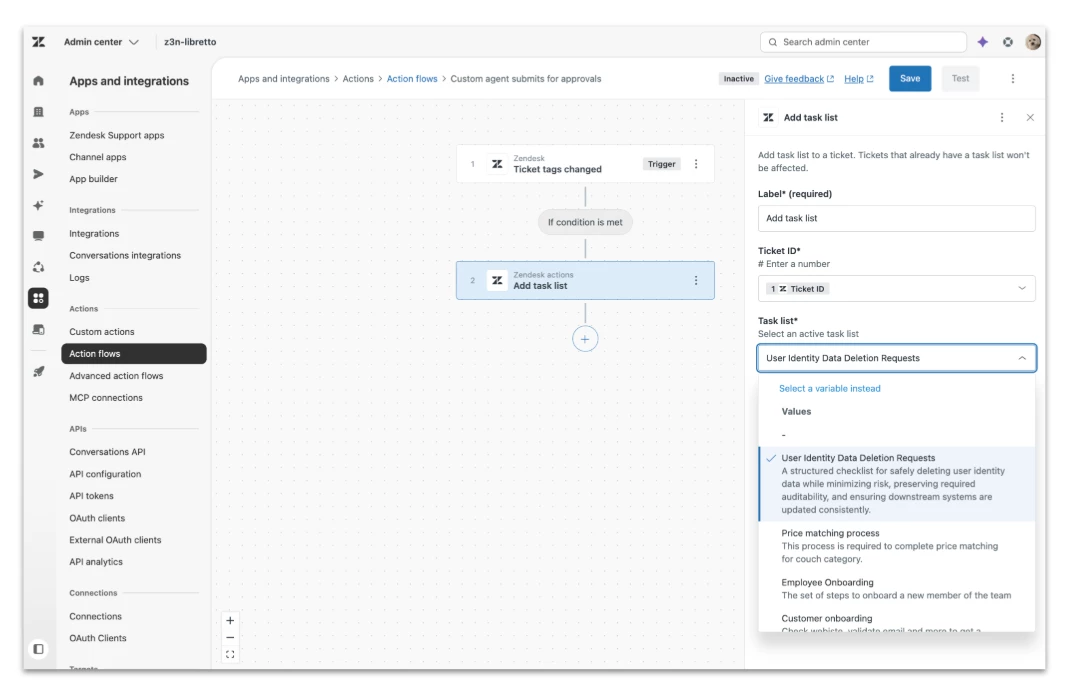Open kebab menu in Add task list panel
This screenshot has height=698, width=1072.
pyautogui.click(x=1002, y=118)
